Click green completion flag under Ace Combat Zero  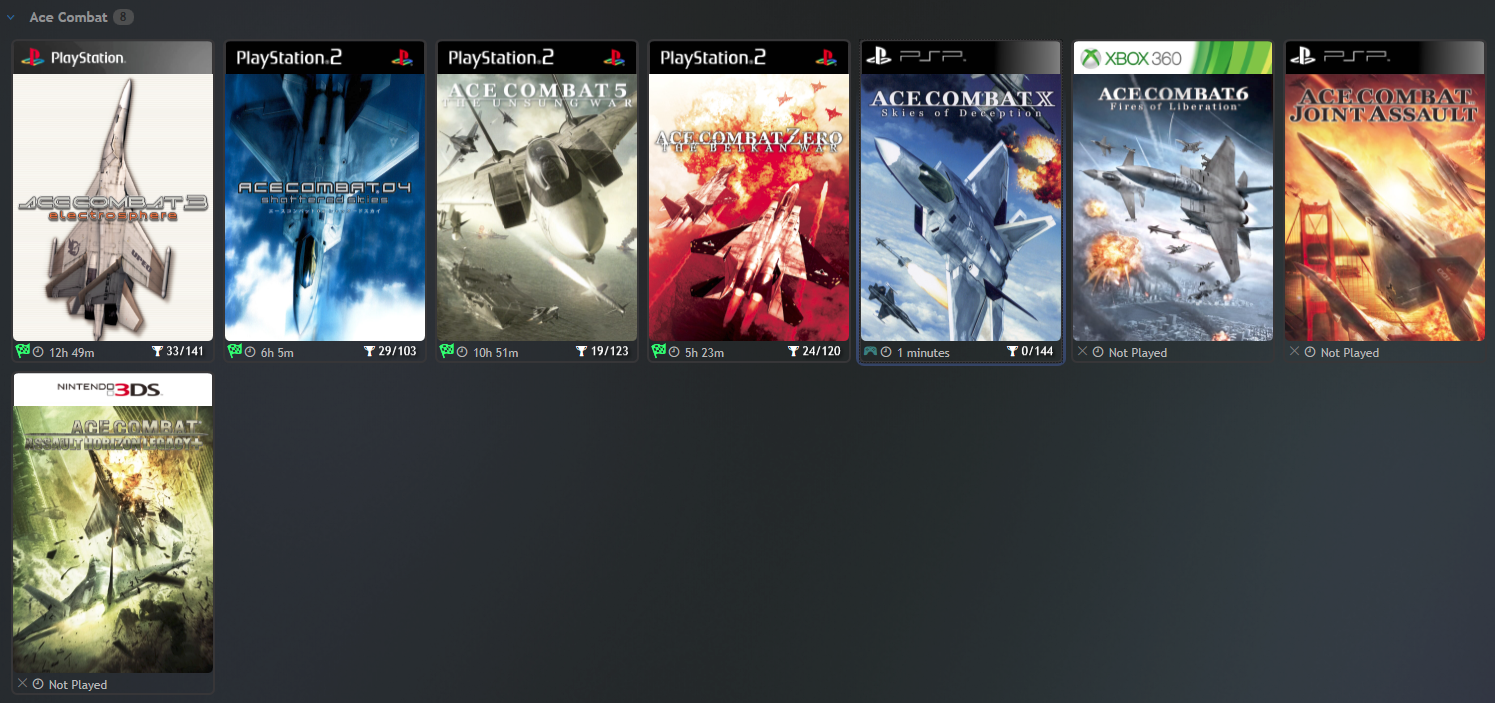(659, 351)
